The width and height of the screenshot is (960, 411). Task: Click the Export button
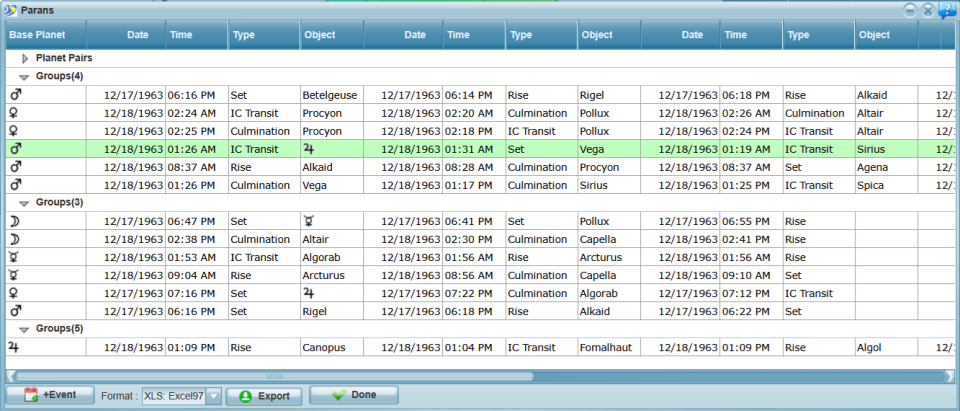(x=264, y=396)
